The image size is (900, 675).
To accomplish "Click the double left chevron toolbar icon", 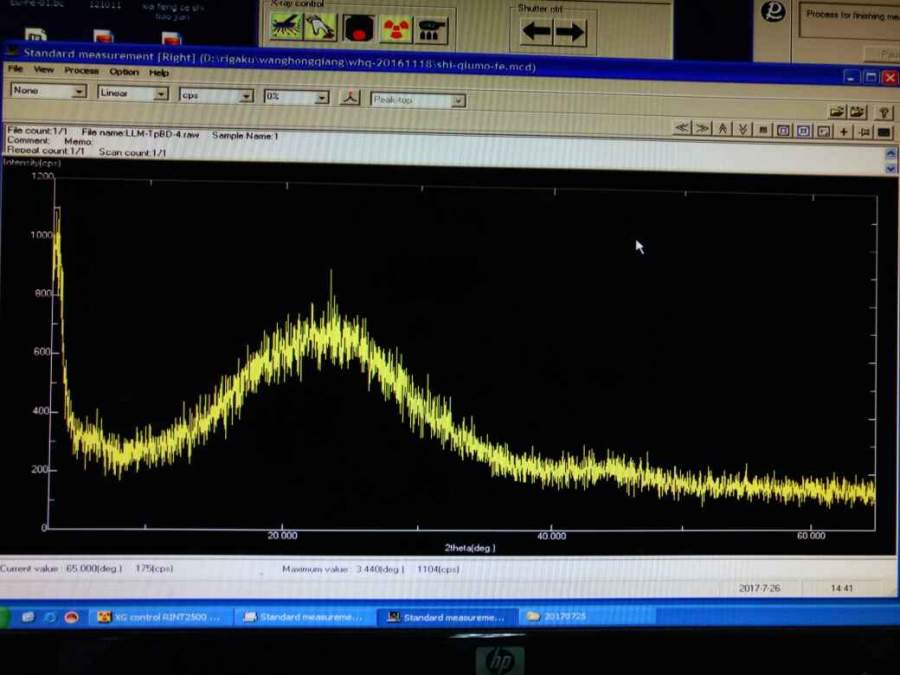I will click(682, 129).
